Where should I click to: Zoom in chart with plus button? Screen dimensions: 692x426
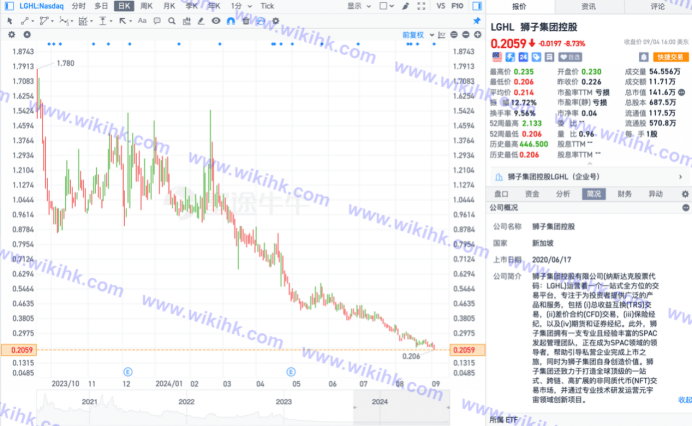click(x=478, y=34)
